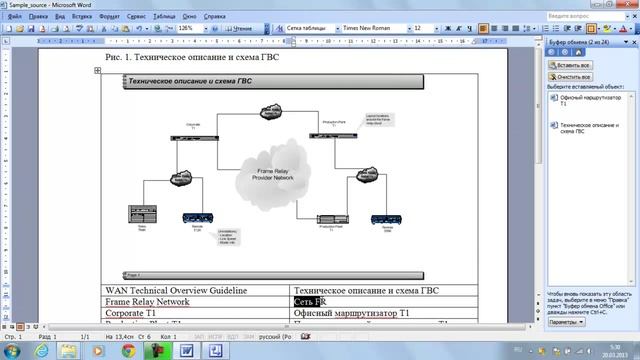Open a file with the folder icon
Viewport: 640px width, 360px height.
[x=20, y=29]
